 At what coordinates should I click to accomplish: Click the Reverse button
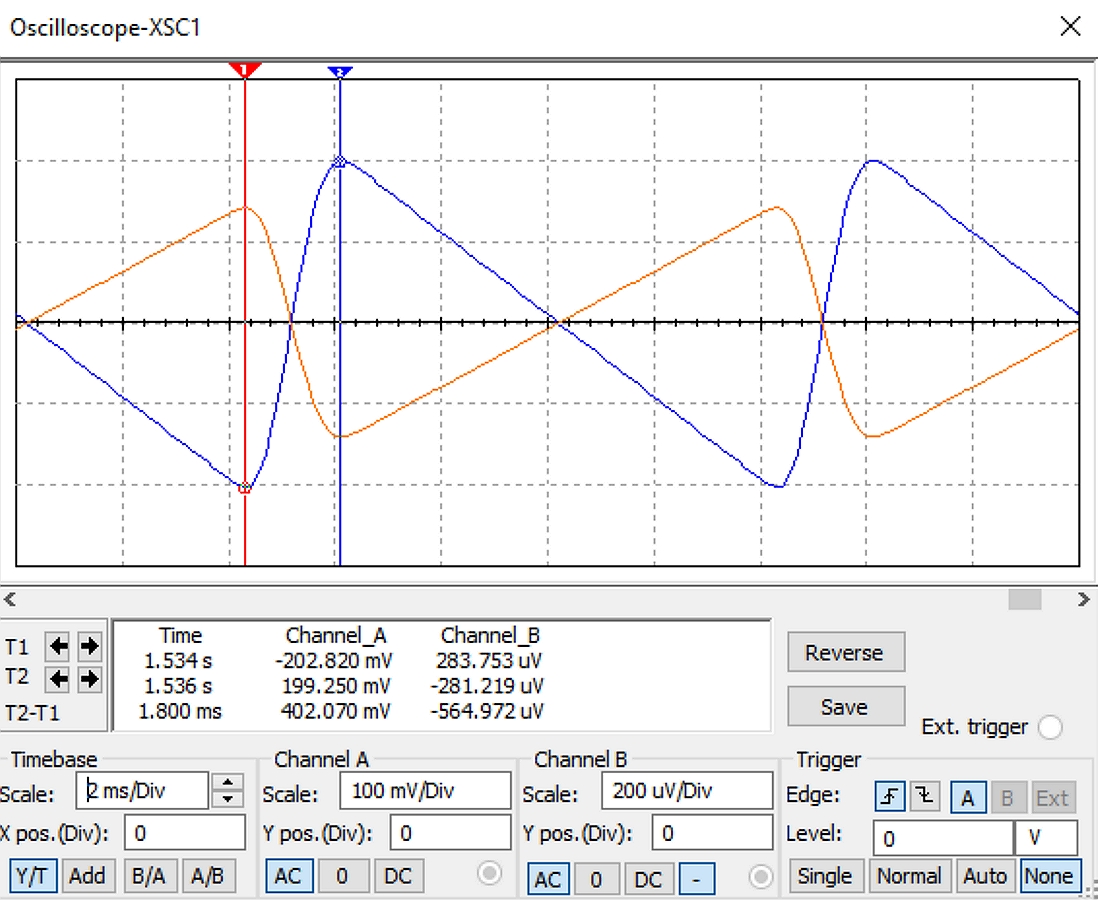tap(845, 653)
